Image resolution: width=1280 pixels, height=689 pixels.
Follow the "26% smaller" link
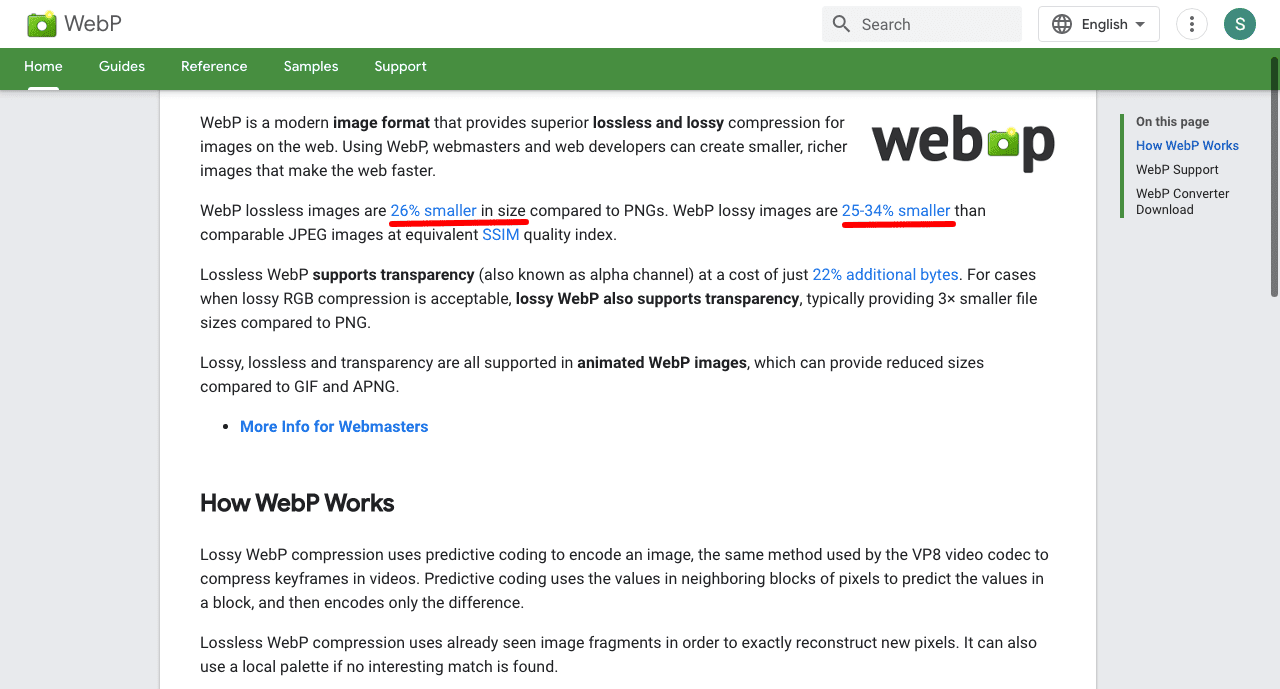tap(433, 211)
